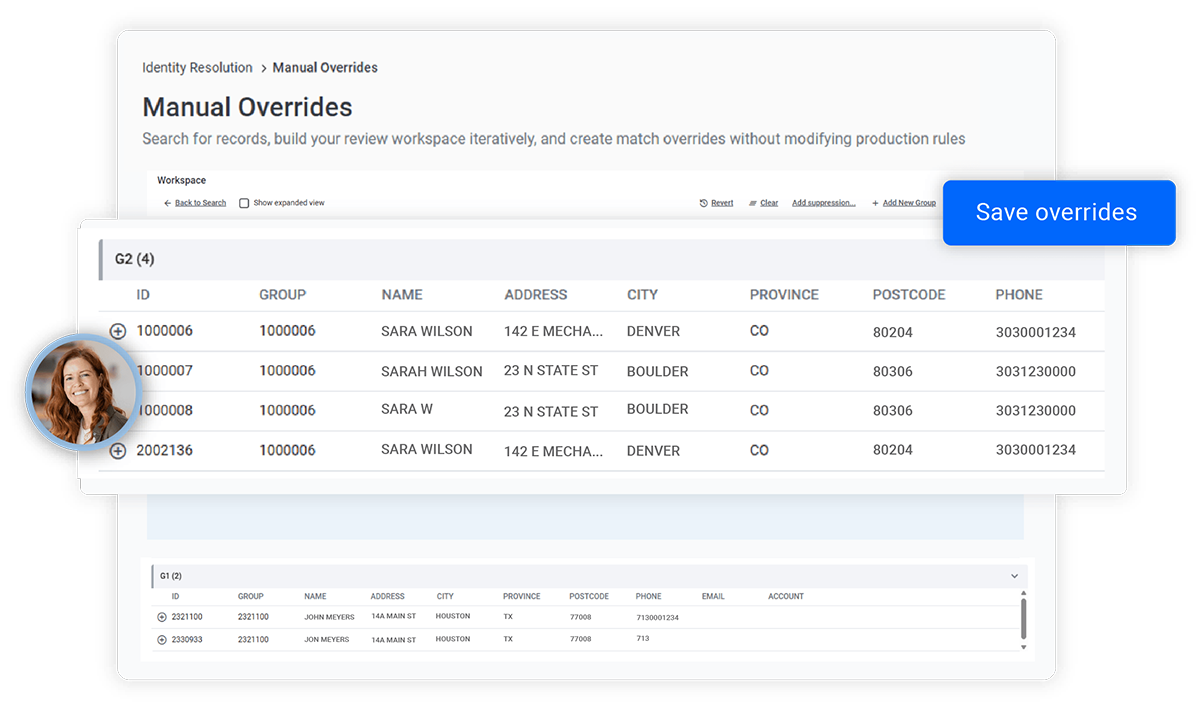This screenshot has height=709, width=1200.
Task: Click the Workspace panel title
Action: 181,181
